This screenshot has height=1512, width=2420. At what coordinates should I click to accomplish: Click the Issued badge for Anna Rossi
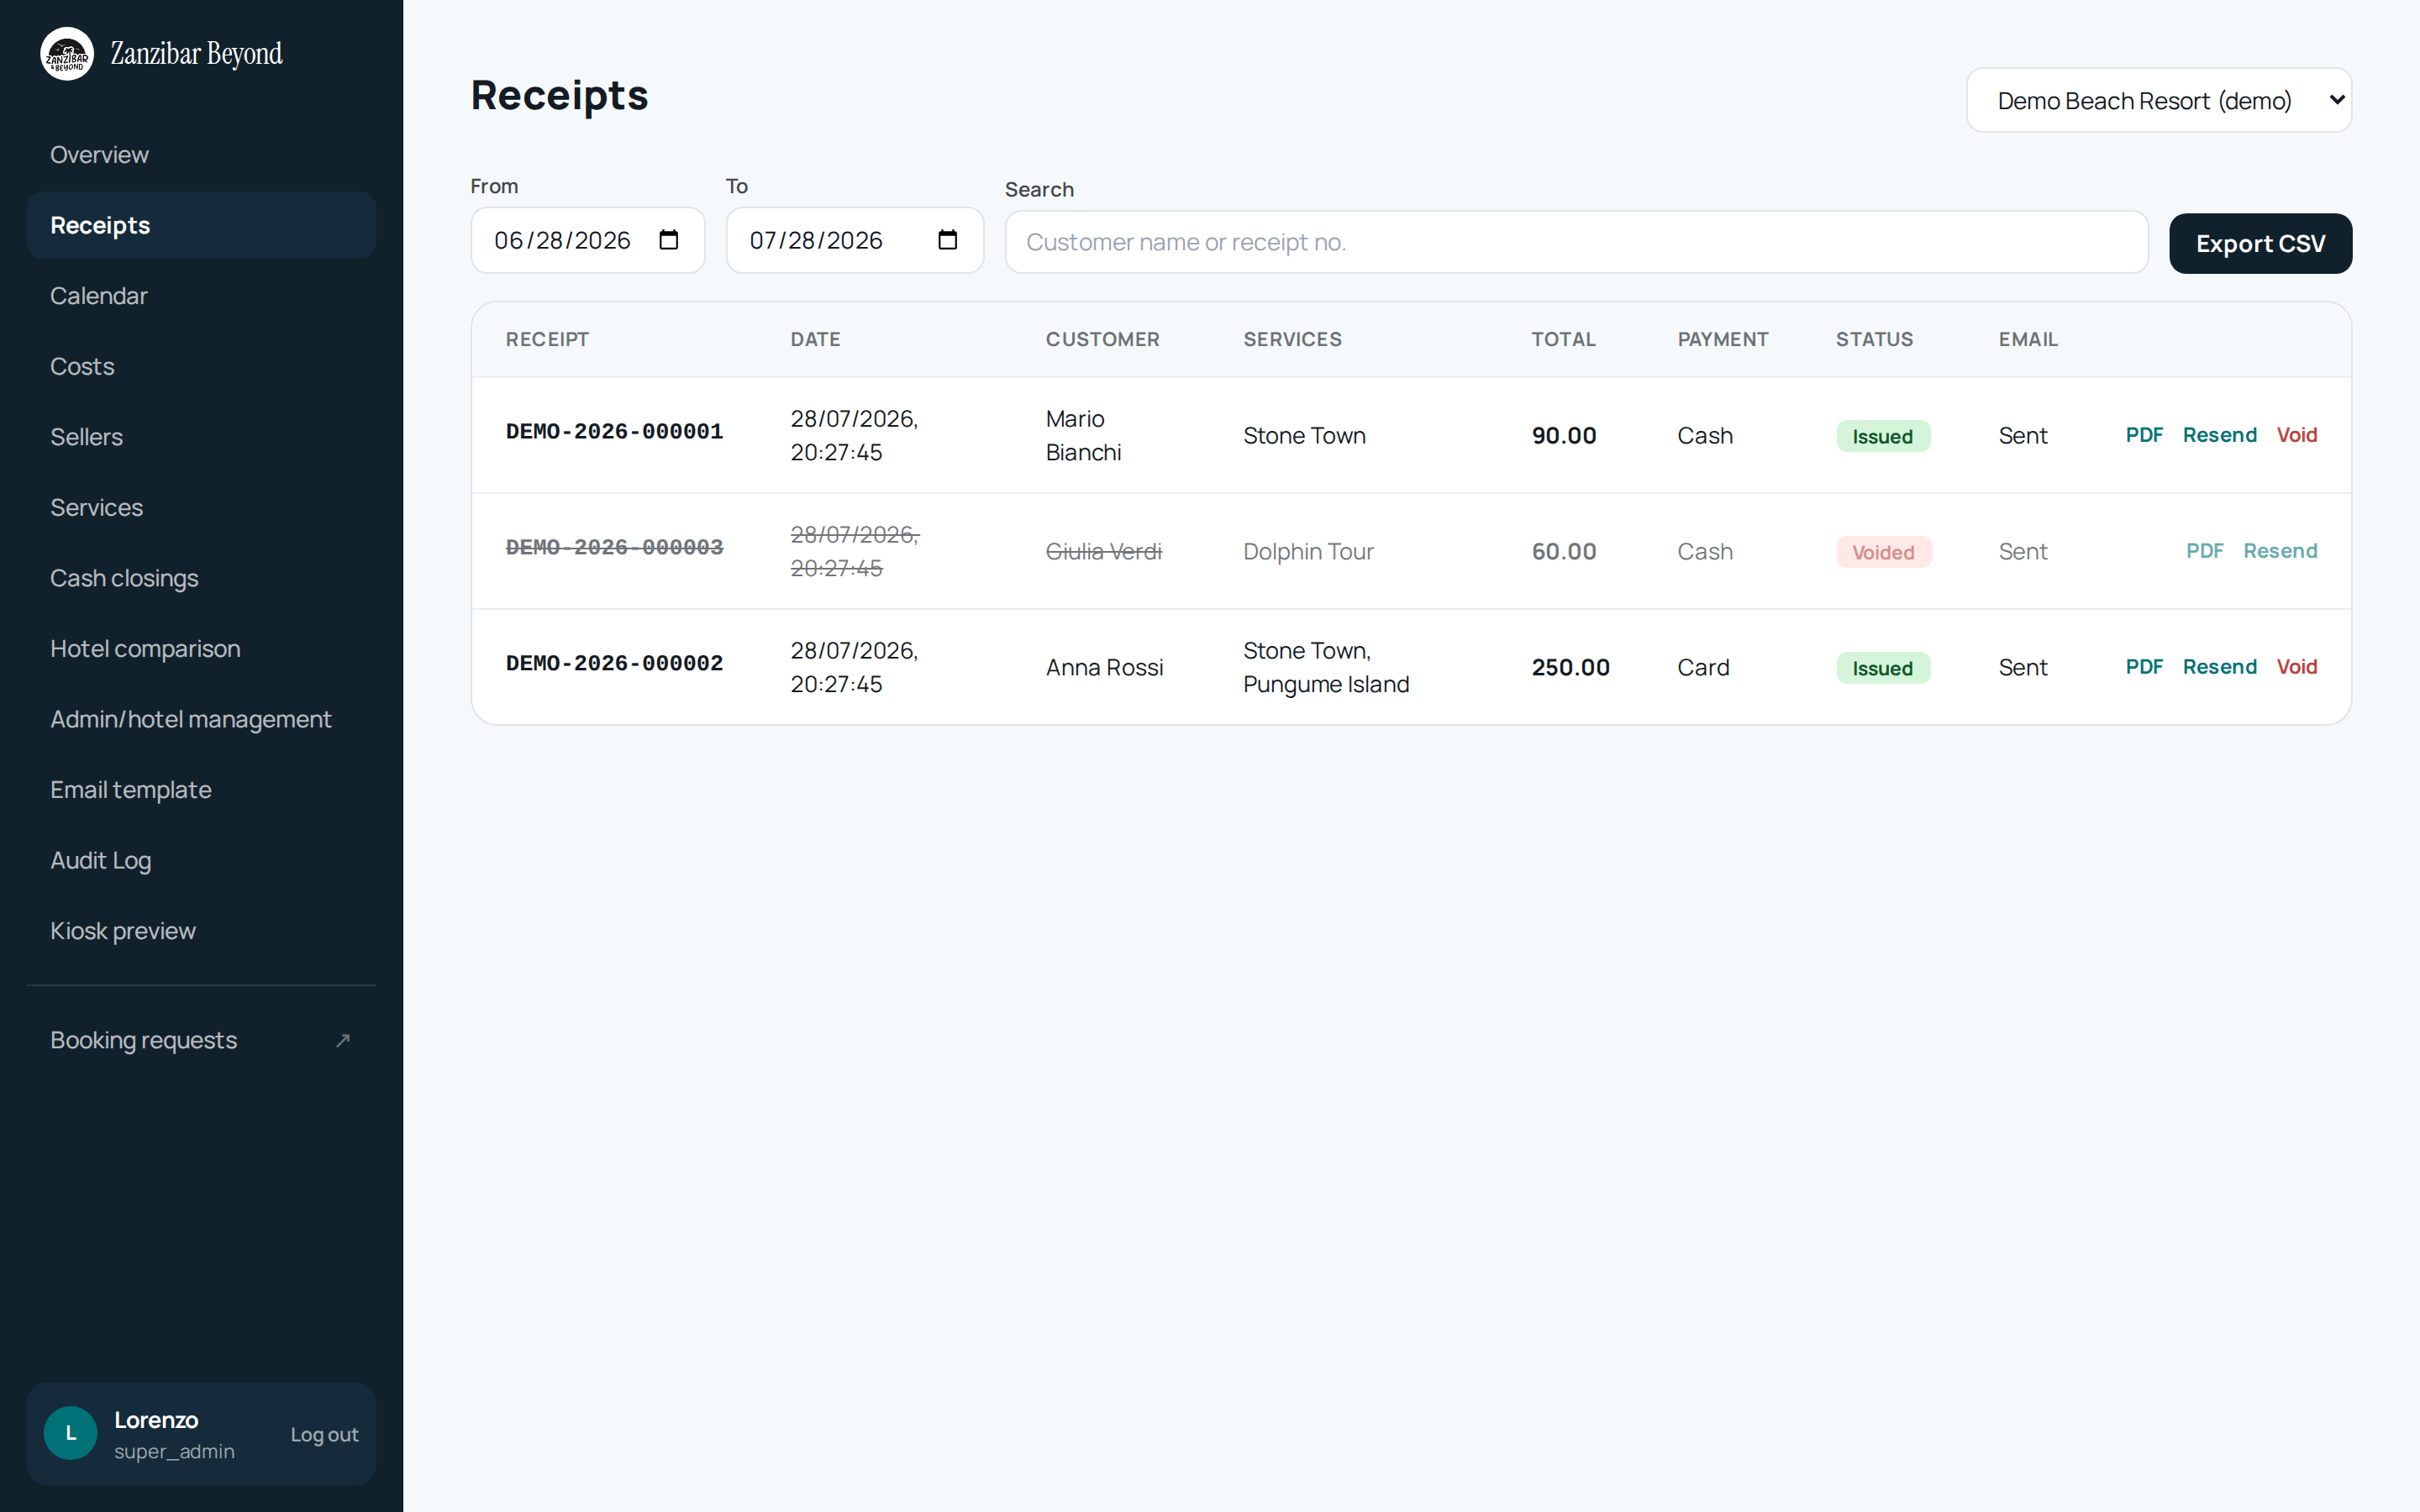click(x=1882, y=668)
